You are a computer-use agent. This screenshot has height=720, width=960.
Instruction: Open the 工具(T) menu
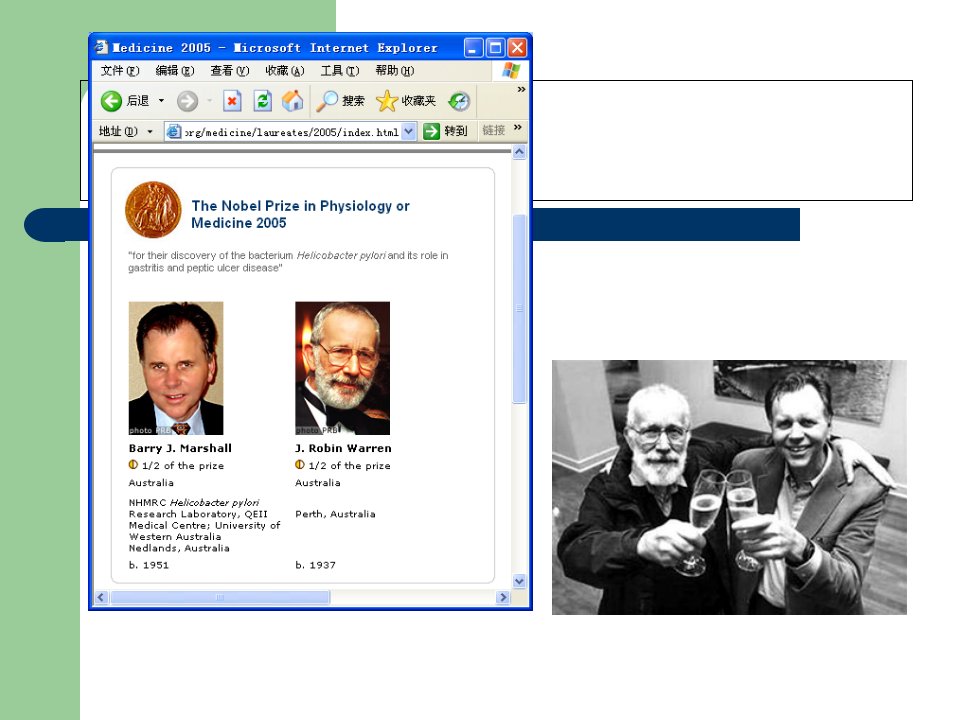click(x=340, y=70)
